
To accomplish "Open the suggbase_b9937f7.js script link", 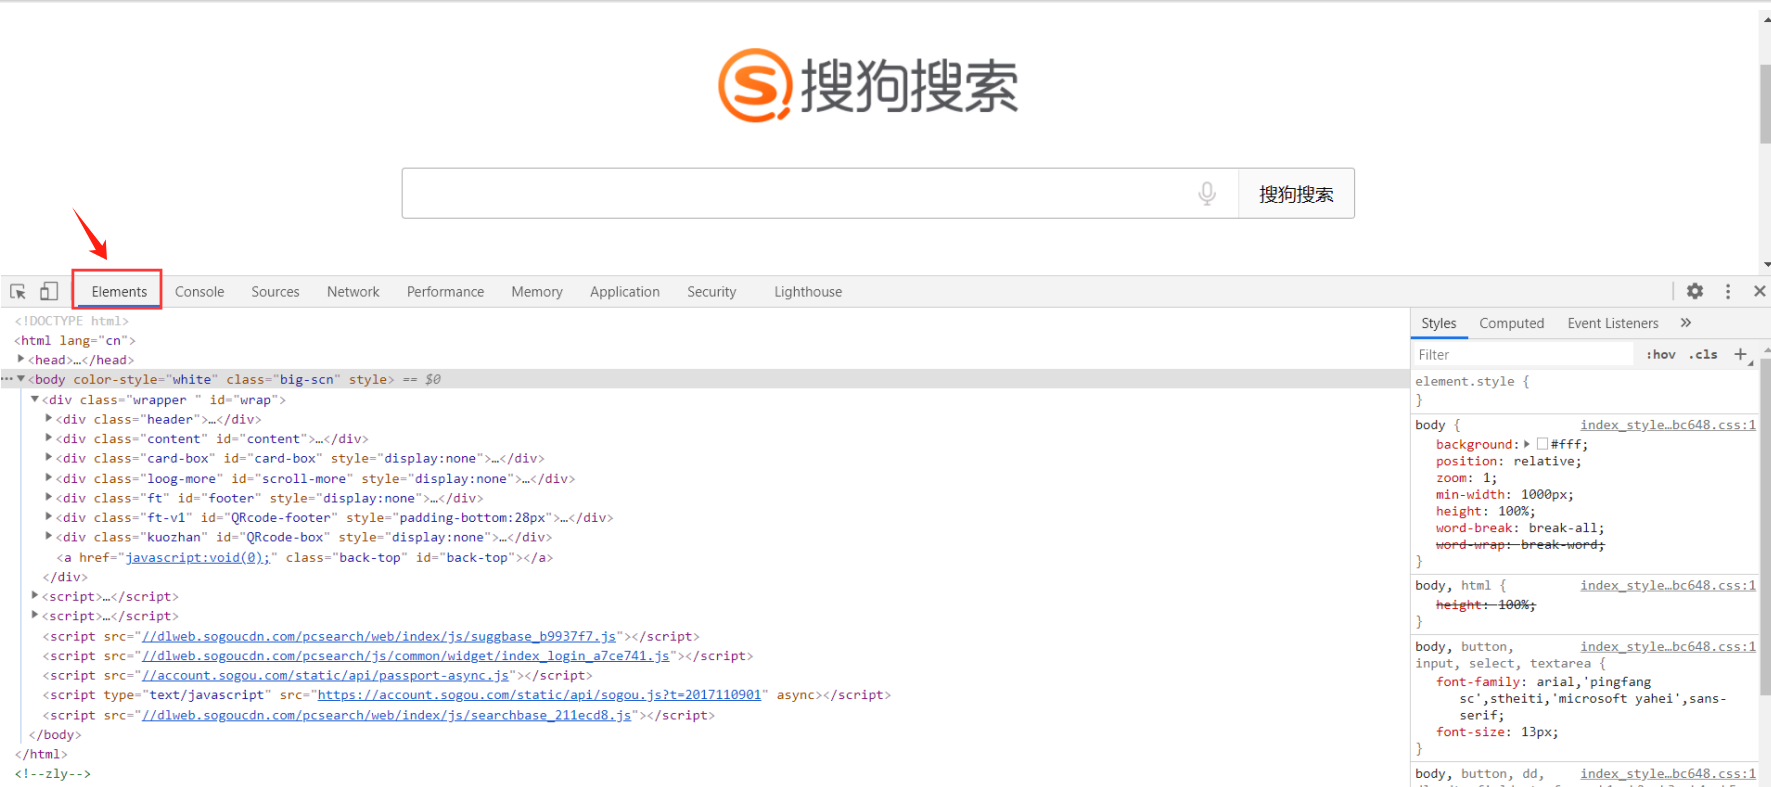I will [x=379, y=636].
